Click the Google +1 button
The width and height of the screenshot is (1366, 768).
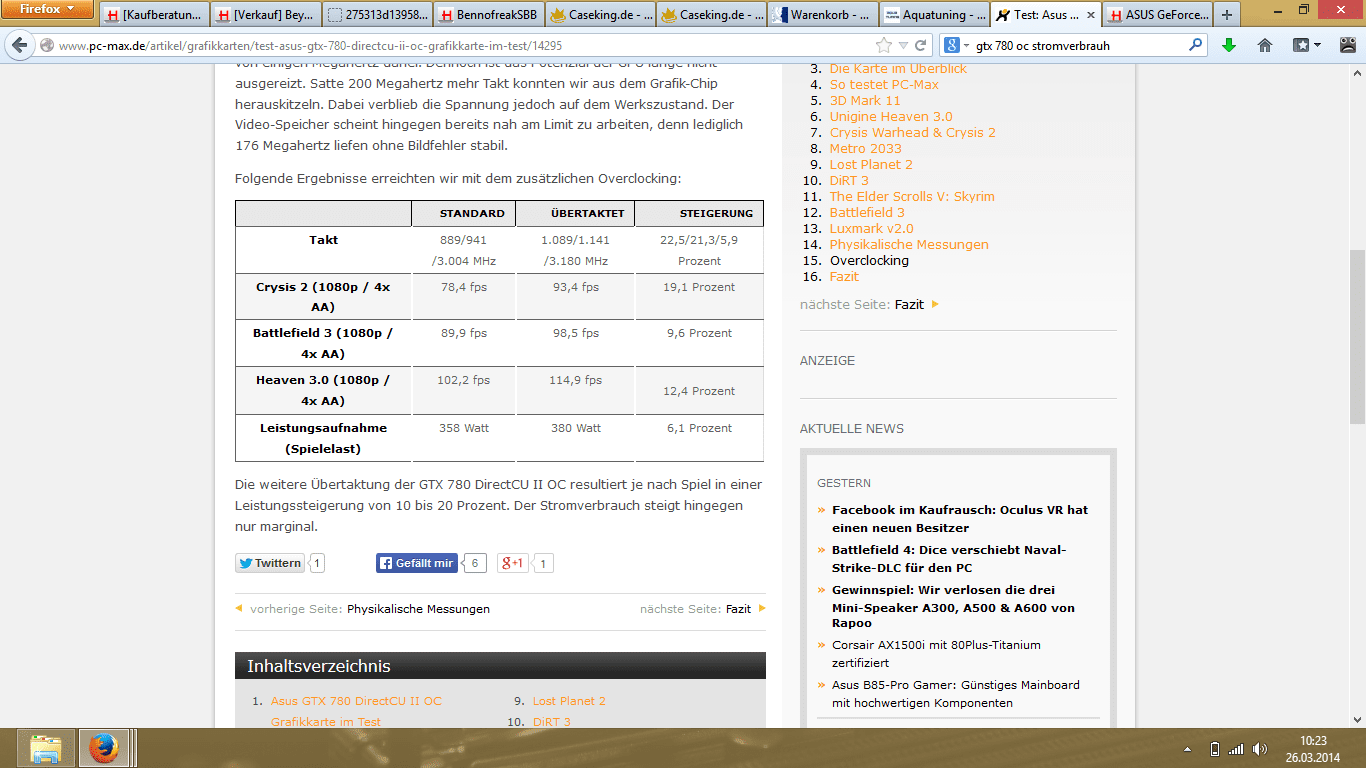[512, 563]
